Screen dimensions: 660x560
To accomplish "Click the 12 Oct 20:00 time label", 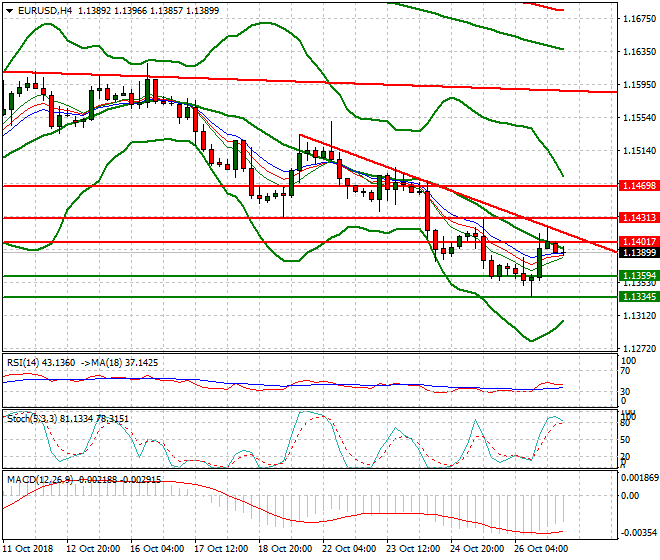I will (x=93, y=549).
